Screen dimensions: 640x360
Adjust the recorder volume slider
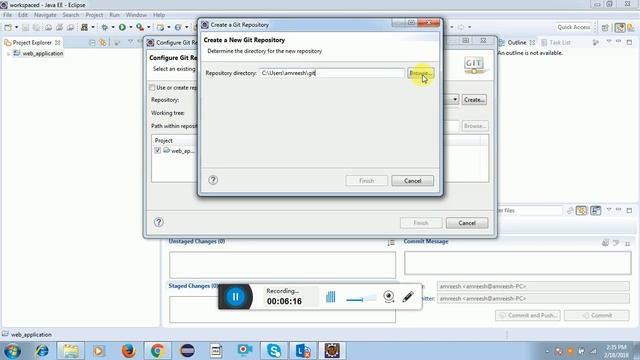tap(361, 299)
